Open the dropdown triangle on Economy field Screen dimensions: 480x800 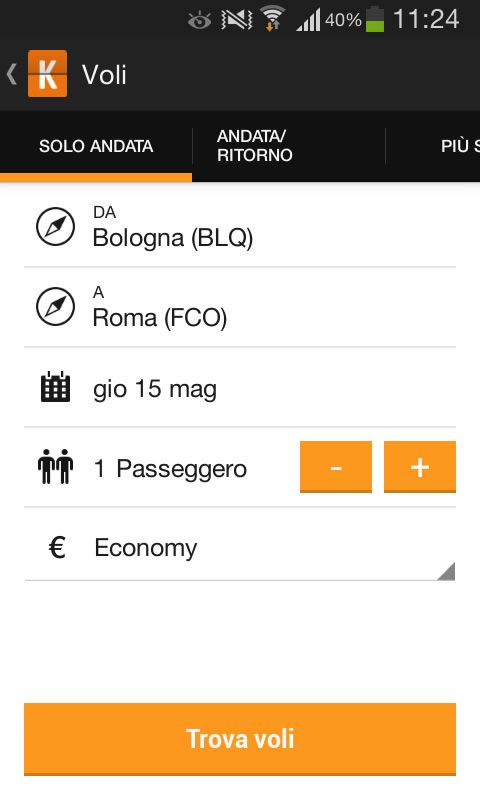tap(446, 571)
